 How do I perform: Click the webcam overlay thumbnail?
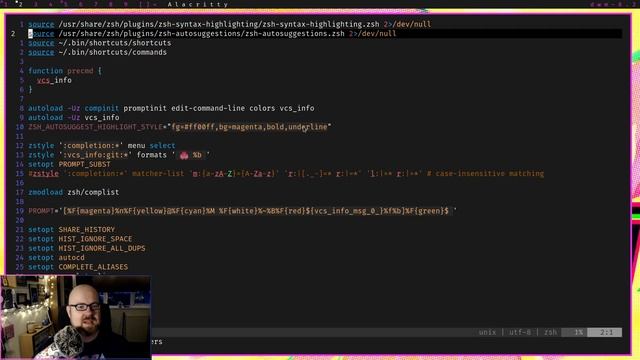pyautogui.click(x=76, y=317)
